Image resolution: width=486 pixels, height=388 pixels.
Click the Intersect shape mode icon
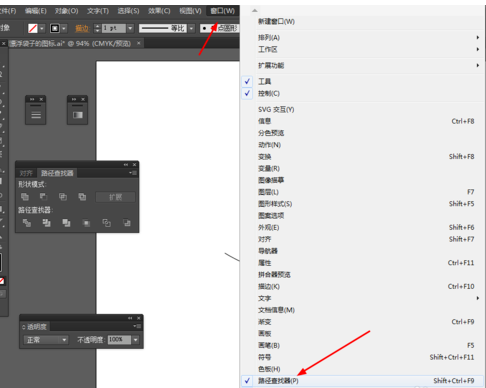(63, 197)
